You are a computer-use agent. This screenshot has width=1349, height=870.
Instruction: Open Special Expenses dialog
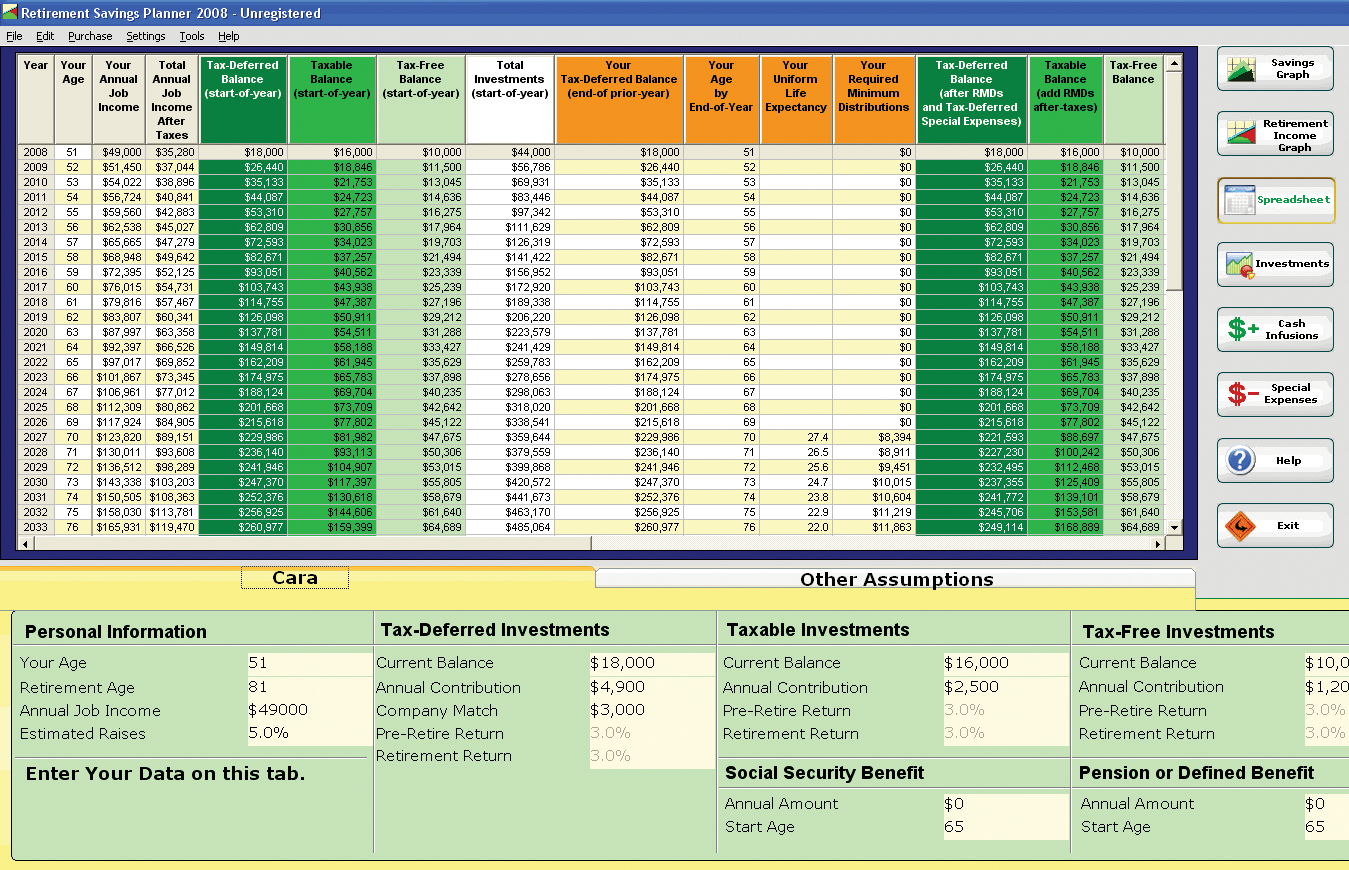1275,394
